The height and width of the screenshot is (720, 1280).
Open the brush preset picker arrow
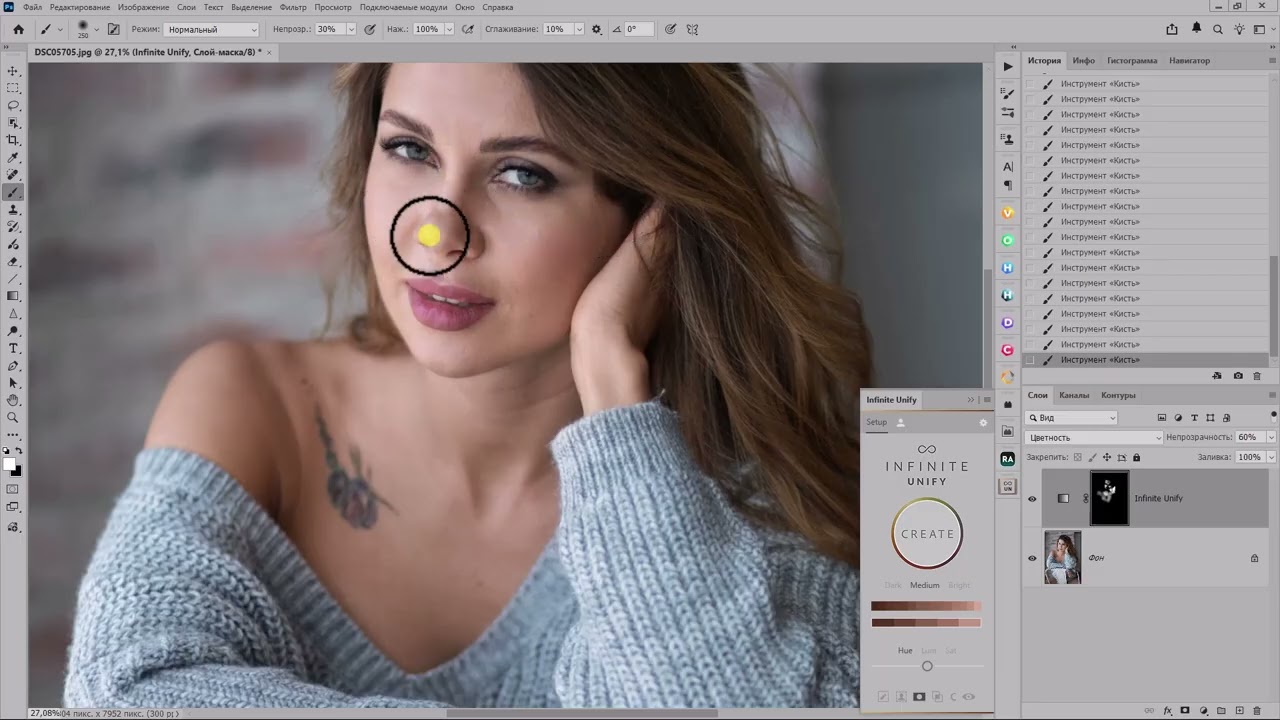pyautogui.click(x=96, y=29)
